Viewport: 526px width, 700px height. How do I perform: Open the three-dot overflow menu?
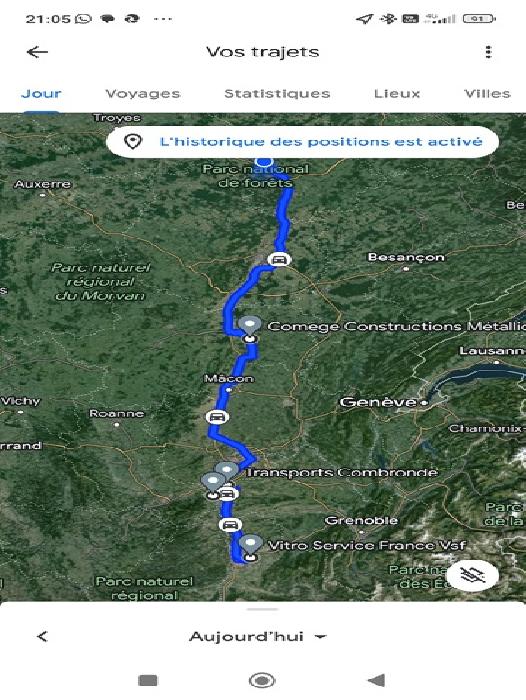tap(488, 52)
